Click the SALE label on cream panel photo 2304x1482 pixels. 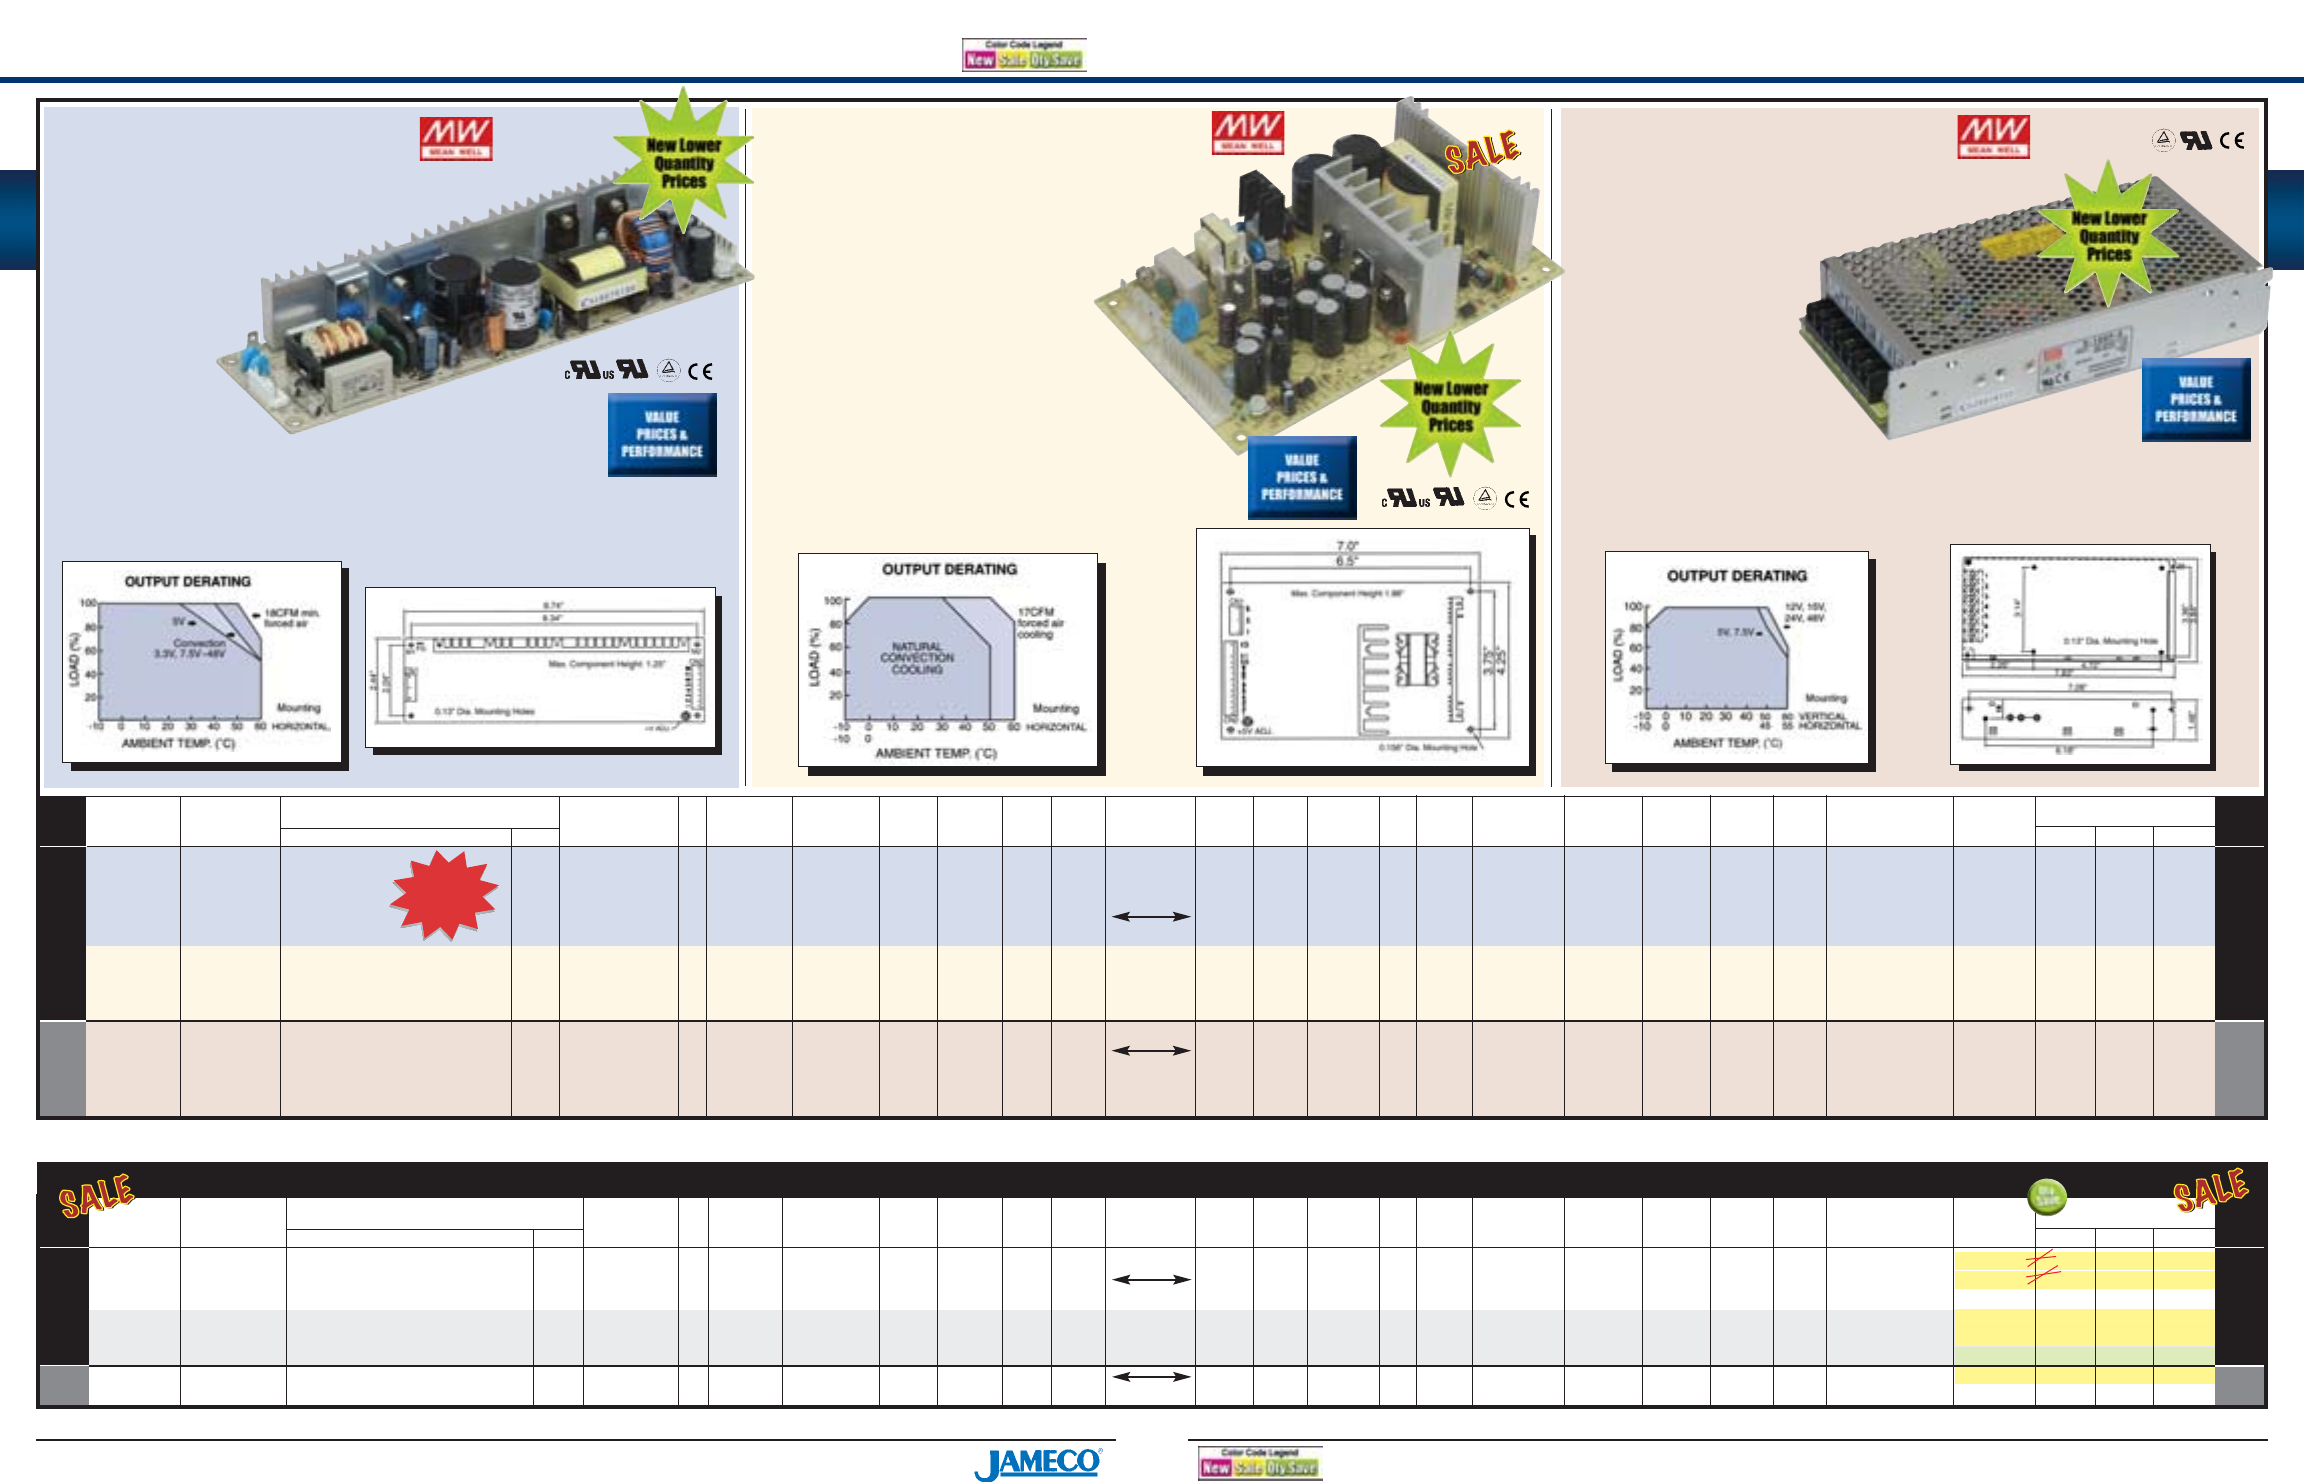pyautogui.click(x=1482, y=152)
